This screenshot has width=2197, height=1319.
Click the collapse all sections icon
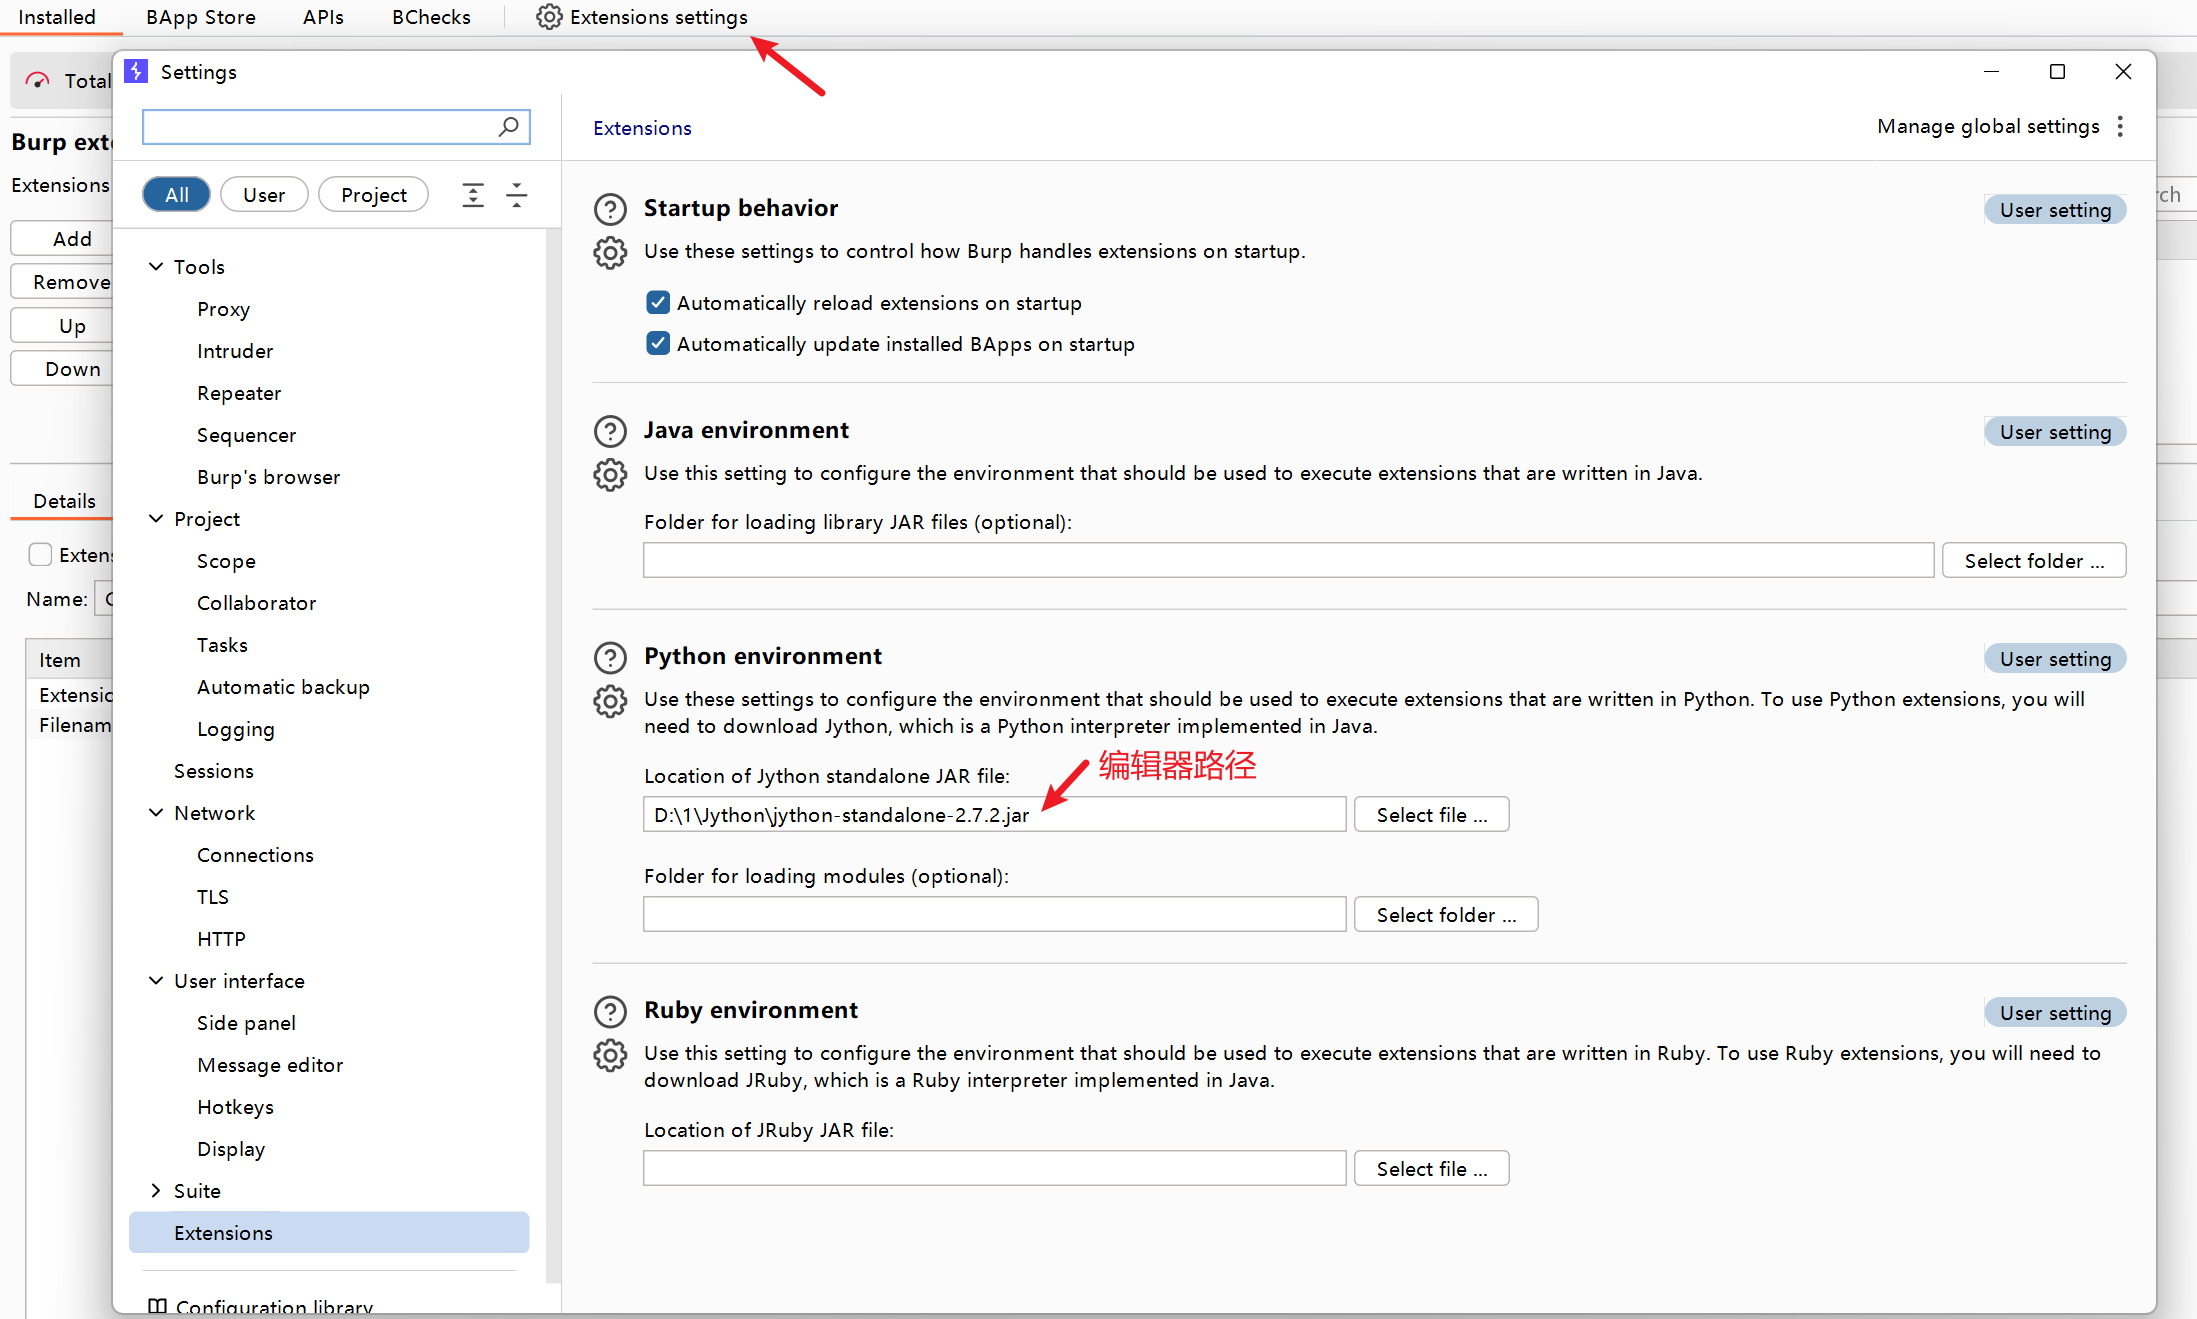pos(516,195)
